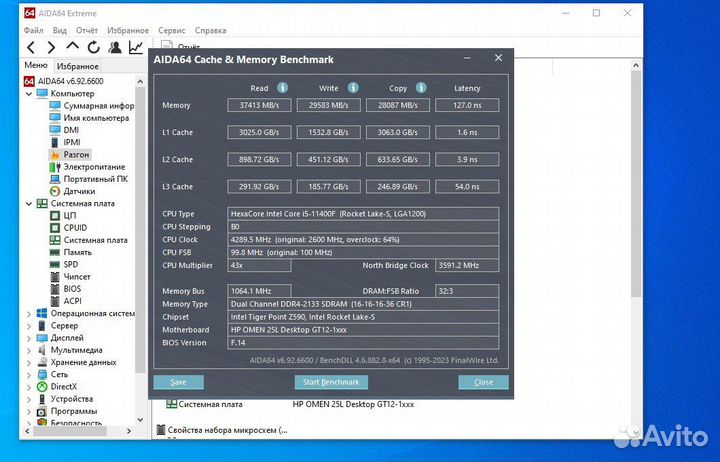This screenshot has height=462, width=720.
Task: Click the Save button in benchmark dialog
Action: (x=178, y=382)
